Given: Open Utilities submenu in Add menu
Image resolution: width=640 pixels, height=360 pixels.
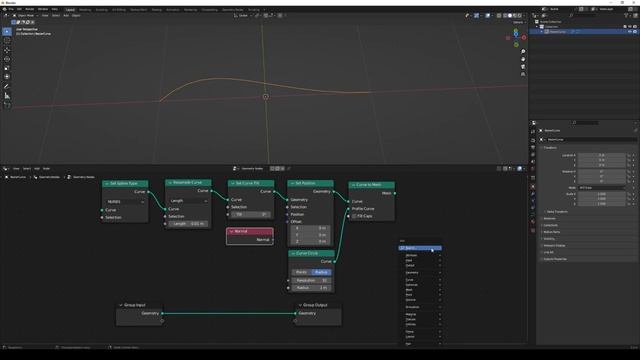Looking at the screenshot, I should [420, 324].
